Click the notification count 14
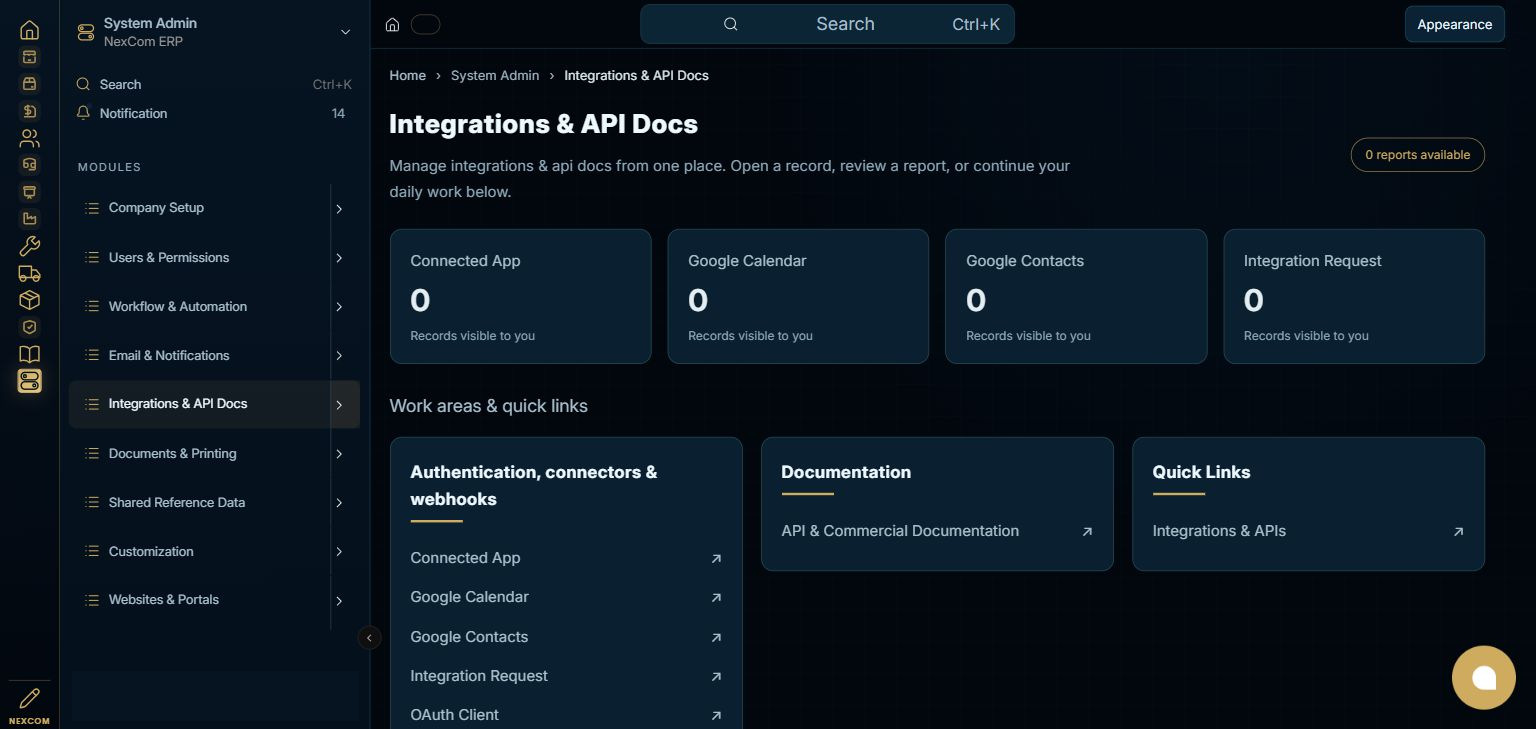 pyautogui.click(x=338, y=114)
